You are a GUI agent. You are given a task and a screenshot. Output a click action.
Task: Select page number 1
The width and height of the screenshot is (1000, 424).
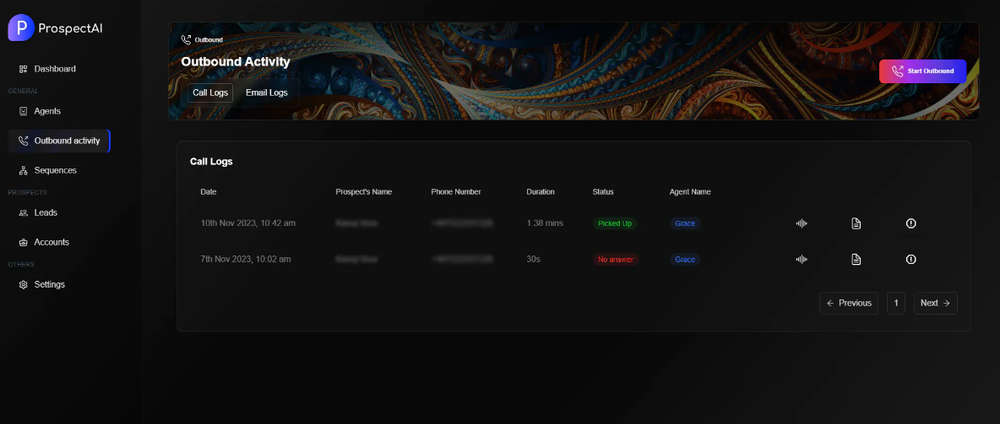[x=895, y=303]
